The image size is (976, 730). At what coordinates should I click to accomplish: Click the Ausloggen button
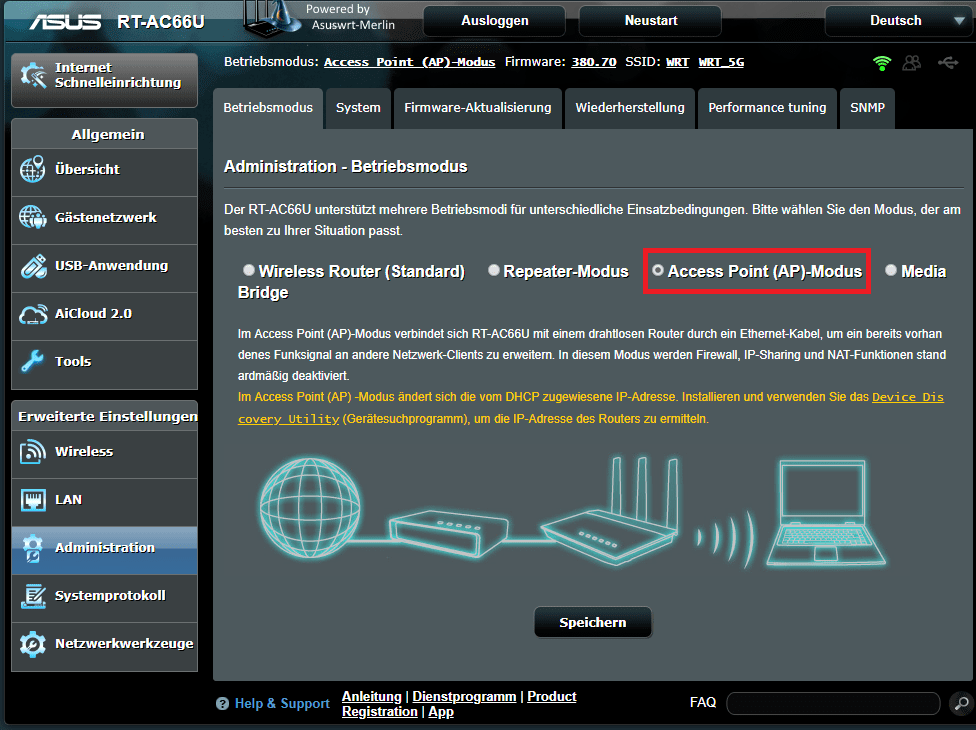tap(494, 21)
